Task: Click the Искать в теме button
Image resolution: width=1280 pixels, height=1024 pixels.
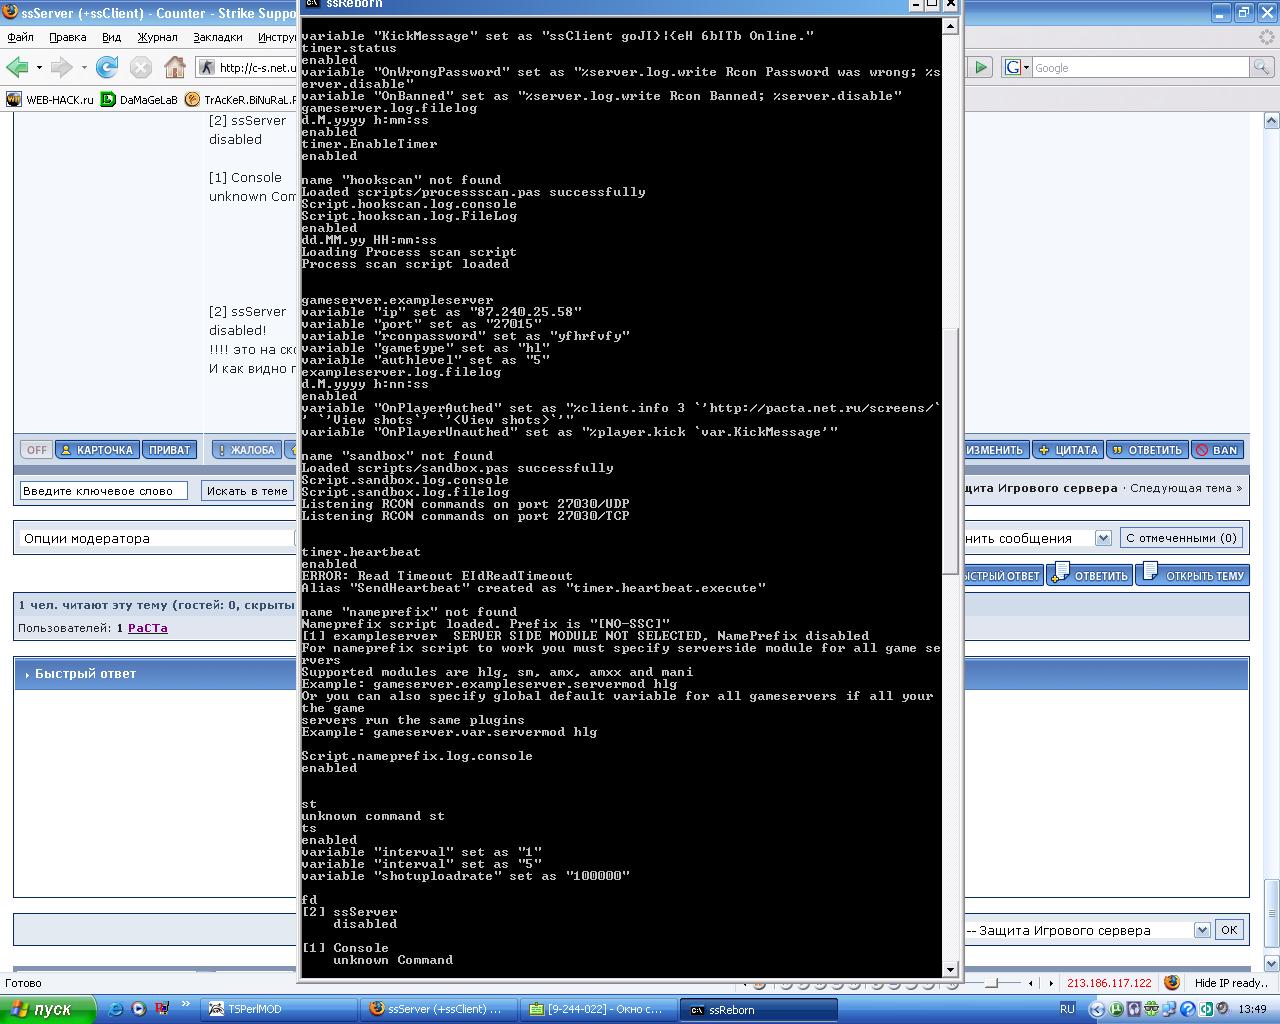Action: [247, 491]
